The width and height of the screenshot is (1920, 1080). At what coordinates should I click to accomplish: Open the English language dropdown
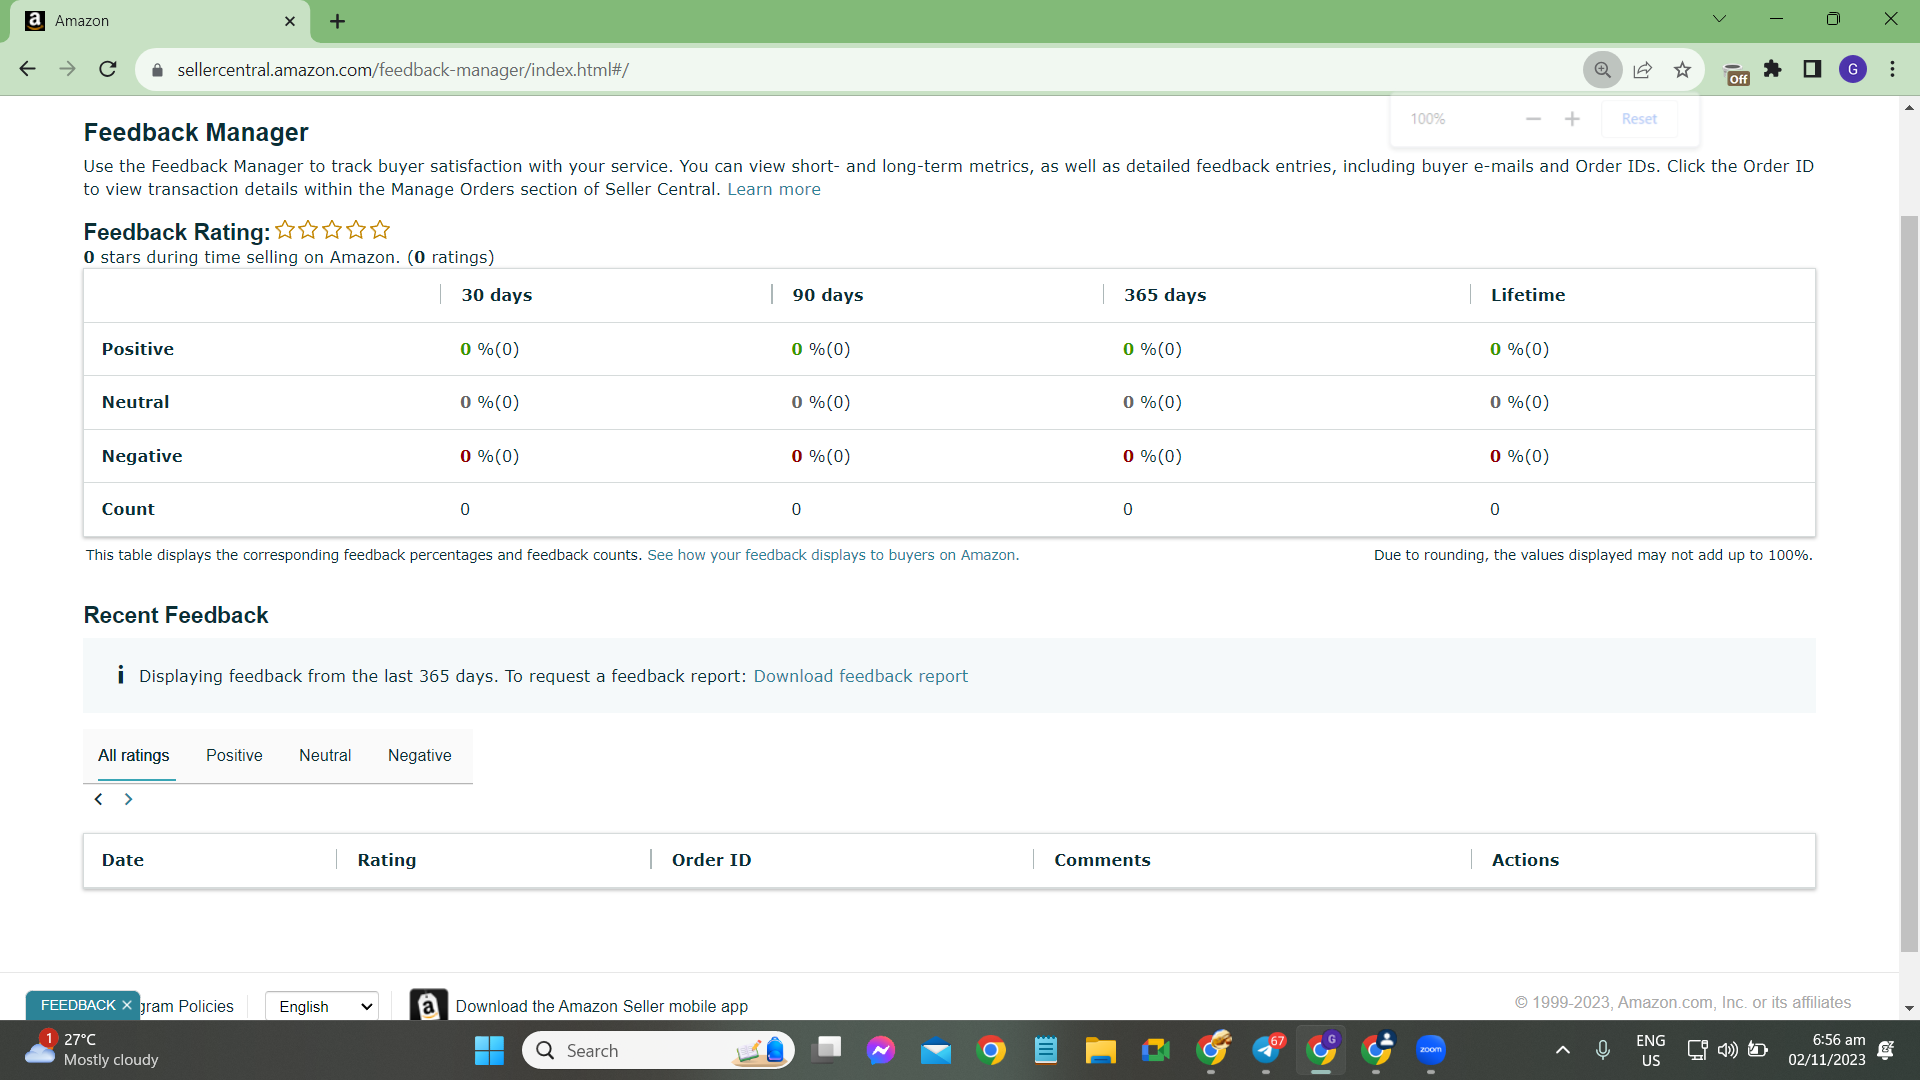[x=322, y=1006]
